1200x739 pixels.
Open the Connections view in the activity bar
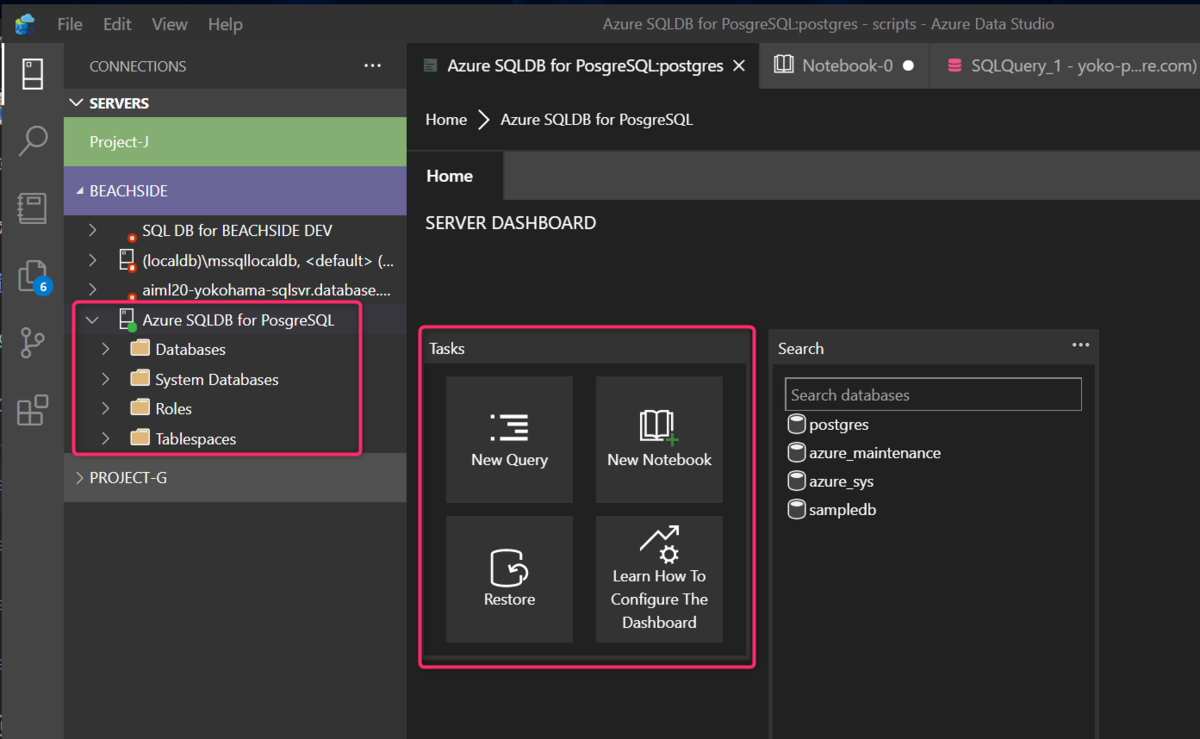click(32, 75)
